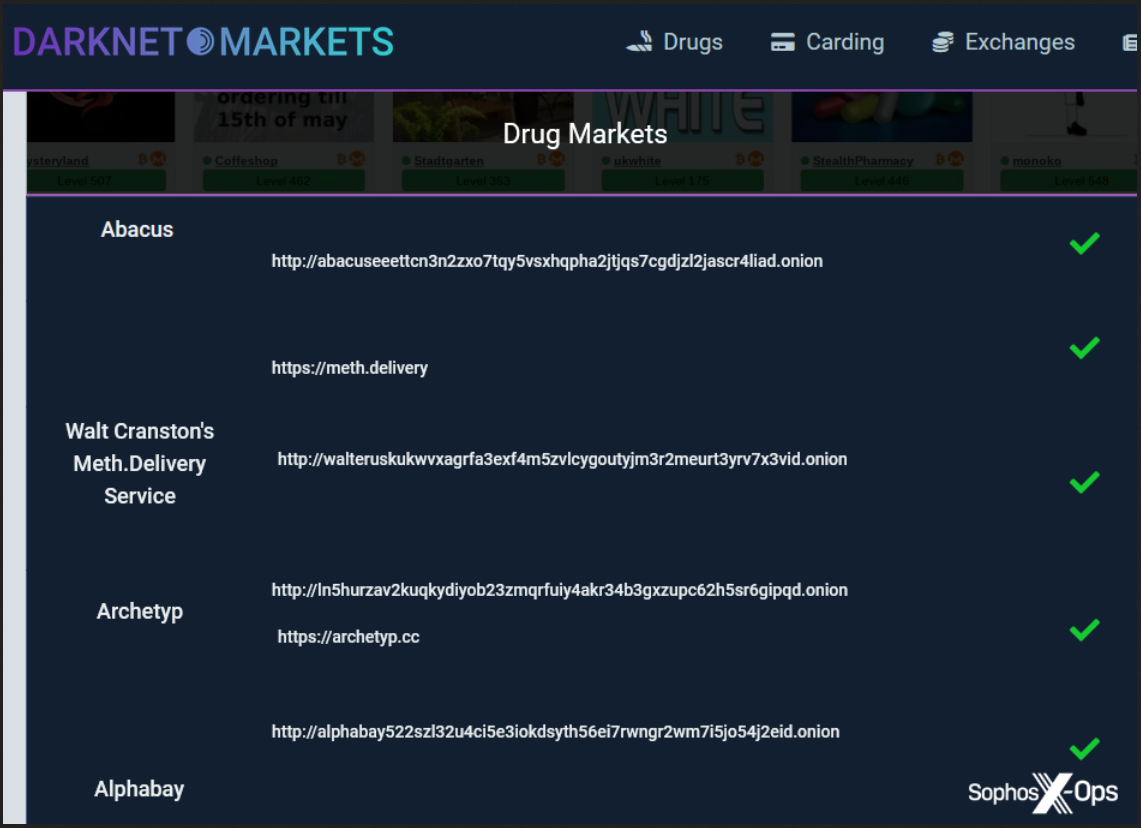This screenshot has width=1141, height=828.
Task: Click the partially visible icon after Exchanges
Action: (x=1130, y=43)
